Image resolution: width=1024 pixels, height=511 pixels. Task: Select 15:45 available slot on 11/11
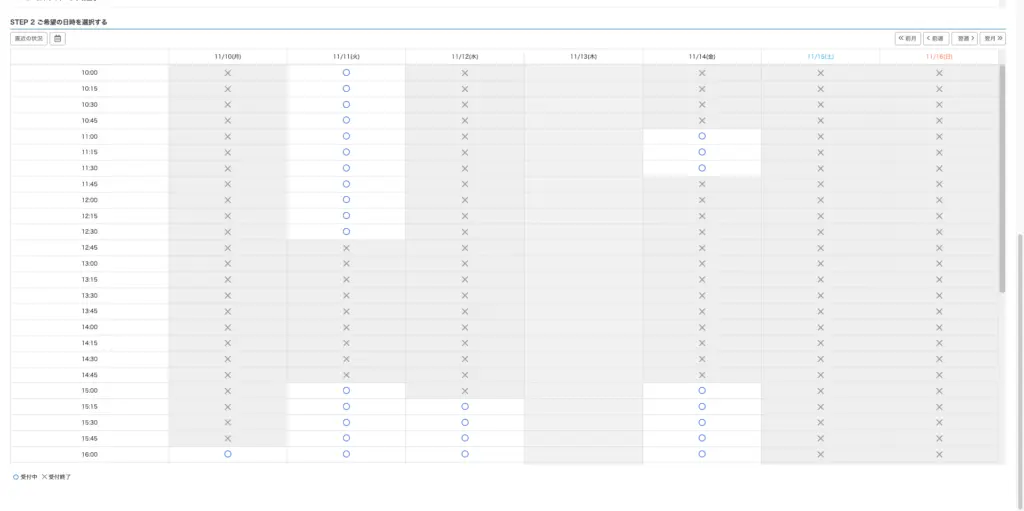click(x=346, y=438)
